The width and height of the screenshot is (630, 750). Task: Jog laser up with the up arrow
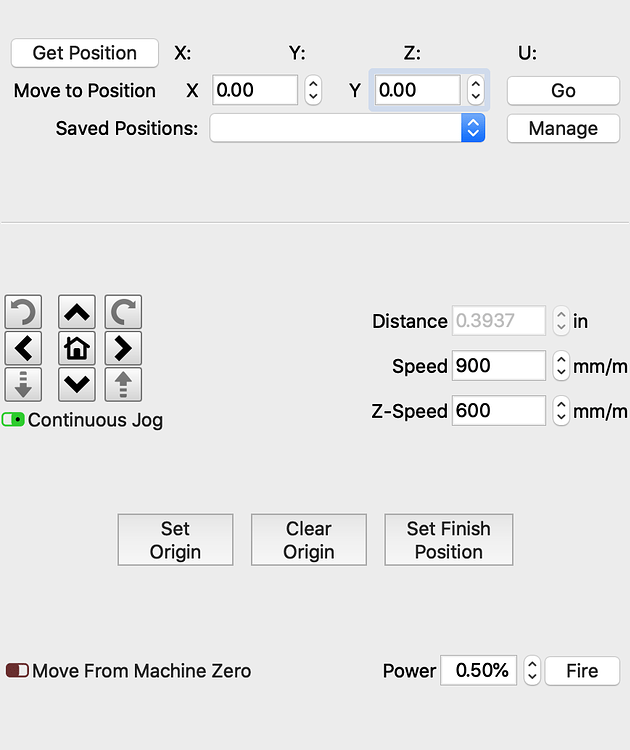click(x=77, y=312)
